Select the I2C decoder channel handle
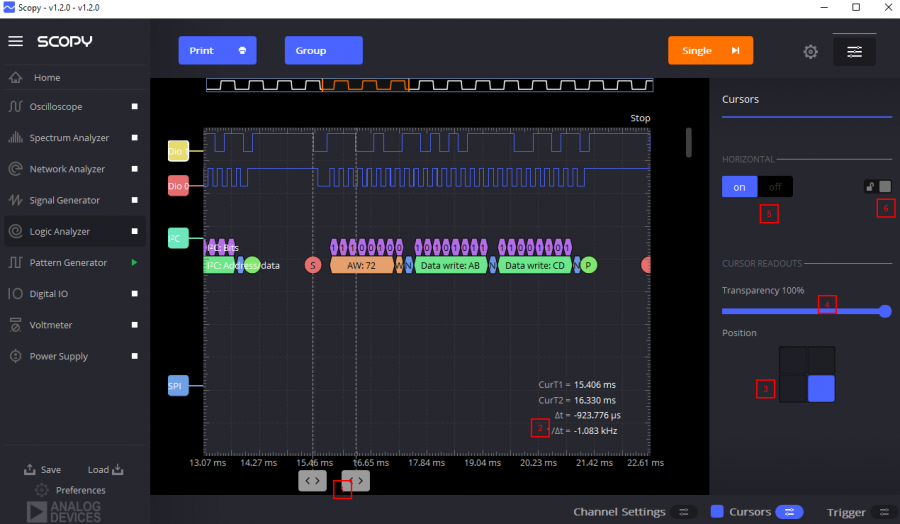 coord(178,238)
